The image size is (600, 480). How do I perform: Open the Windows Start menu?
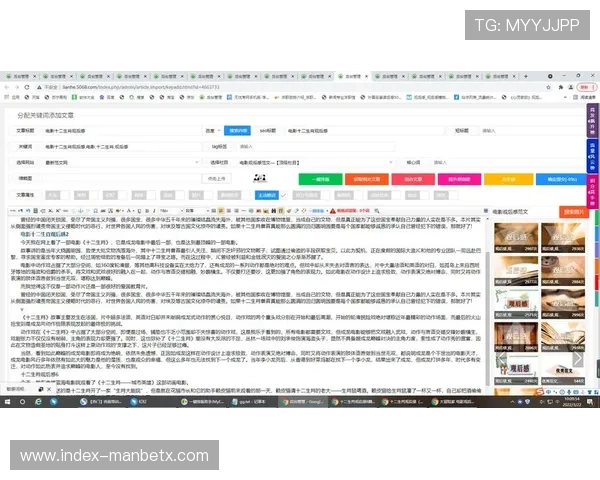tap(8, 402)
